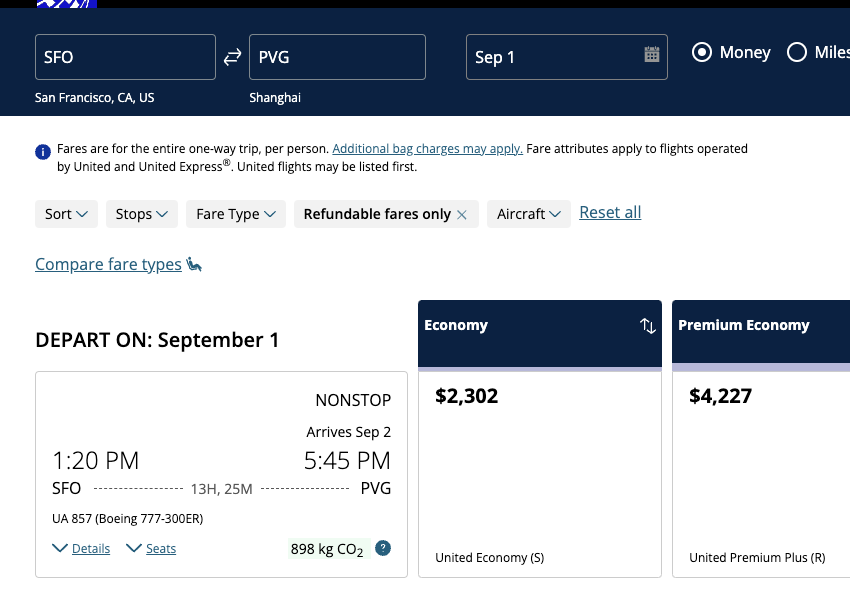Click the SFO origin input field
The width and height of the screenshot is (850, 610).
(125, 57)
